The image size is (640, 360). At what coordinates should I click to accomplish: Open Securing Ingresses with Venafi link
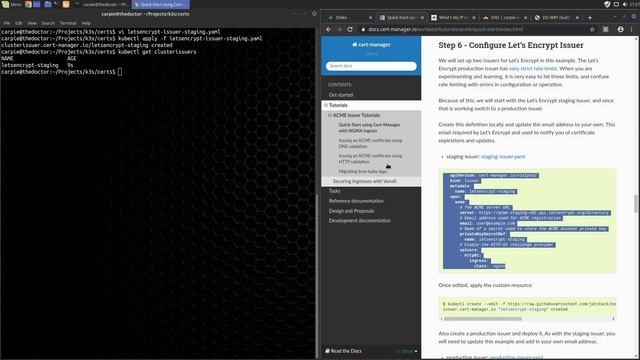tap(364, 181)
